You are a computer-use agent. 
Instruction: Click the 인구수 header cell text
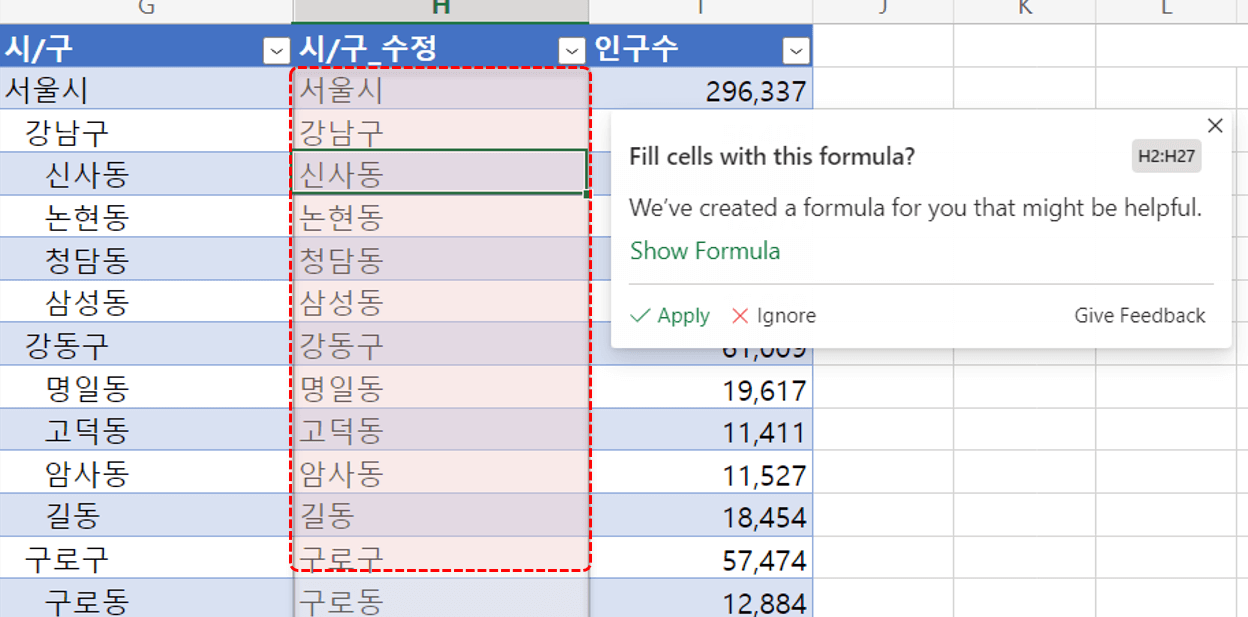[637, 49]
